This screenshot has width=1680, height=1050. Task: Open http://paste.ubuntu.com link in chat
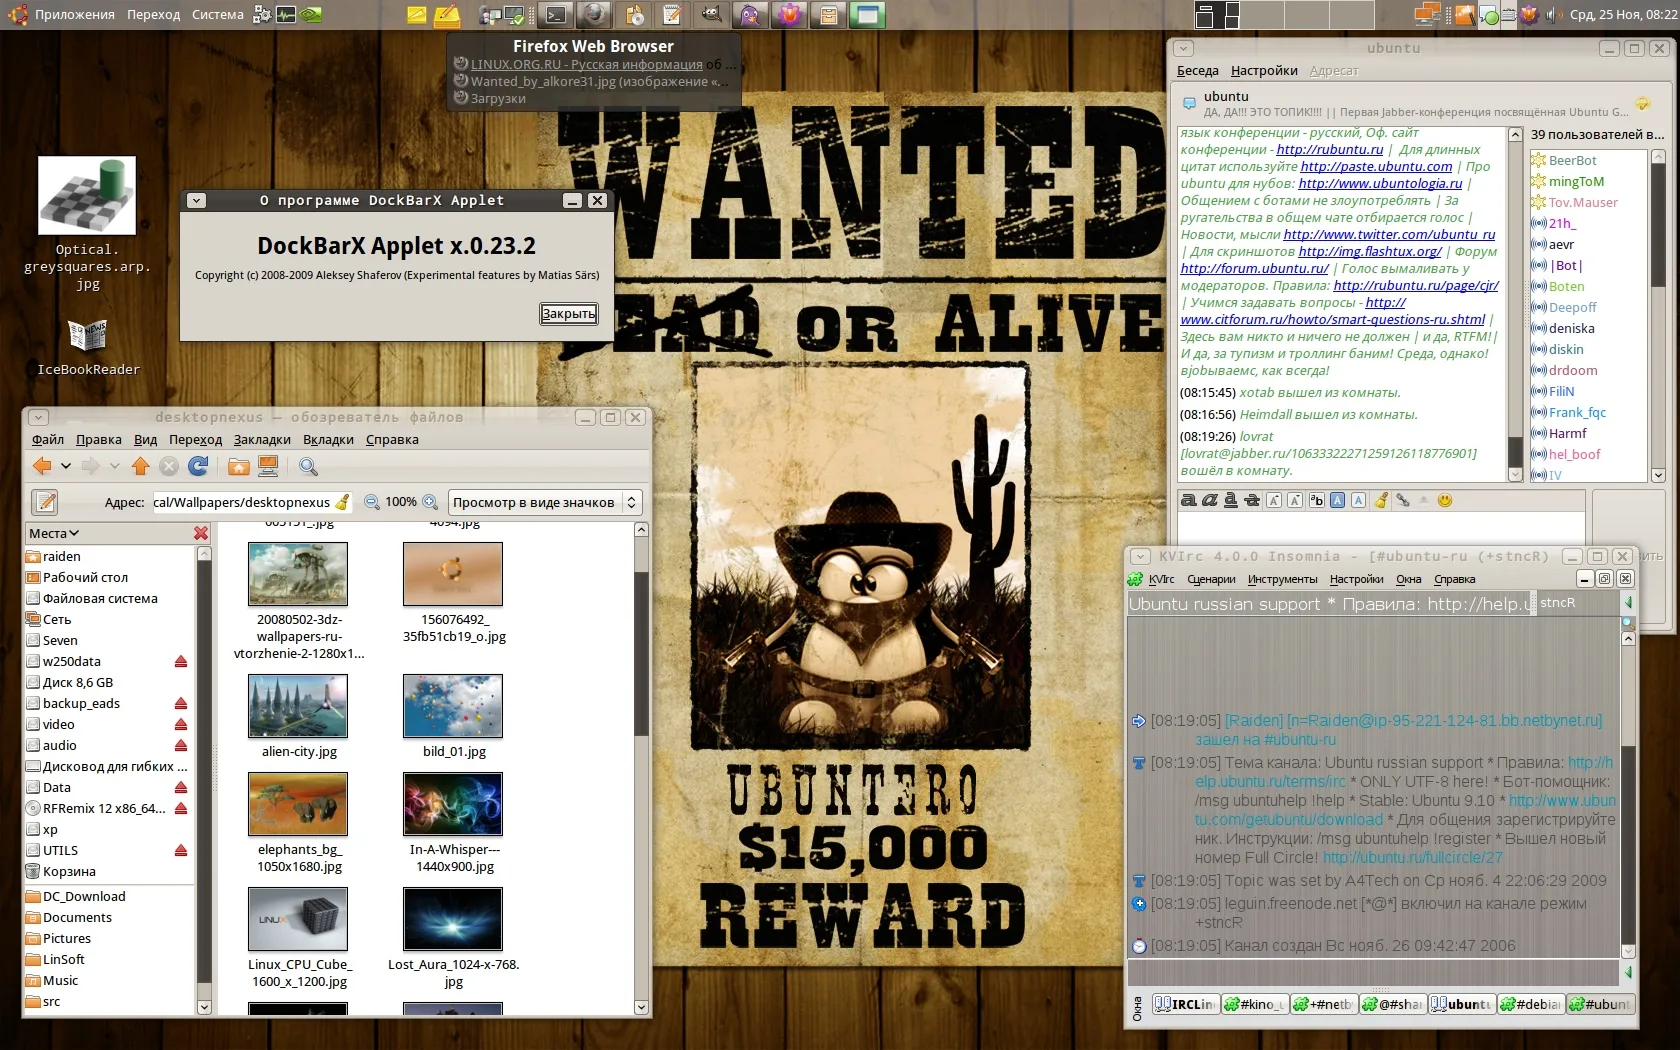pyautogui.click(x=1376, y=166)
